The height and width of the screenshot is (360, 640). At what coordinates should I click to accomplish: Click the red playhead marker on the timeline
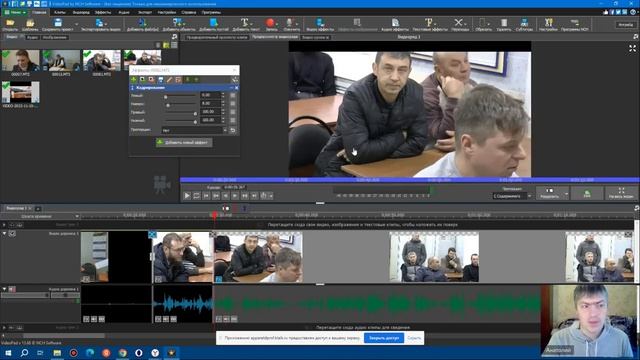[215, 214]
